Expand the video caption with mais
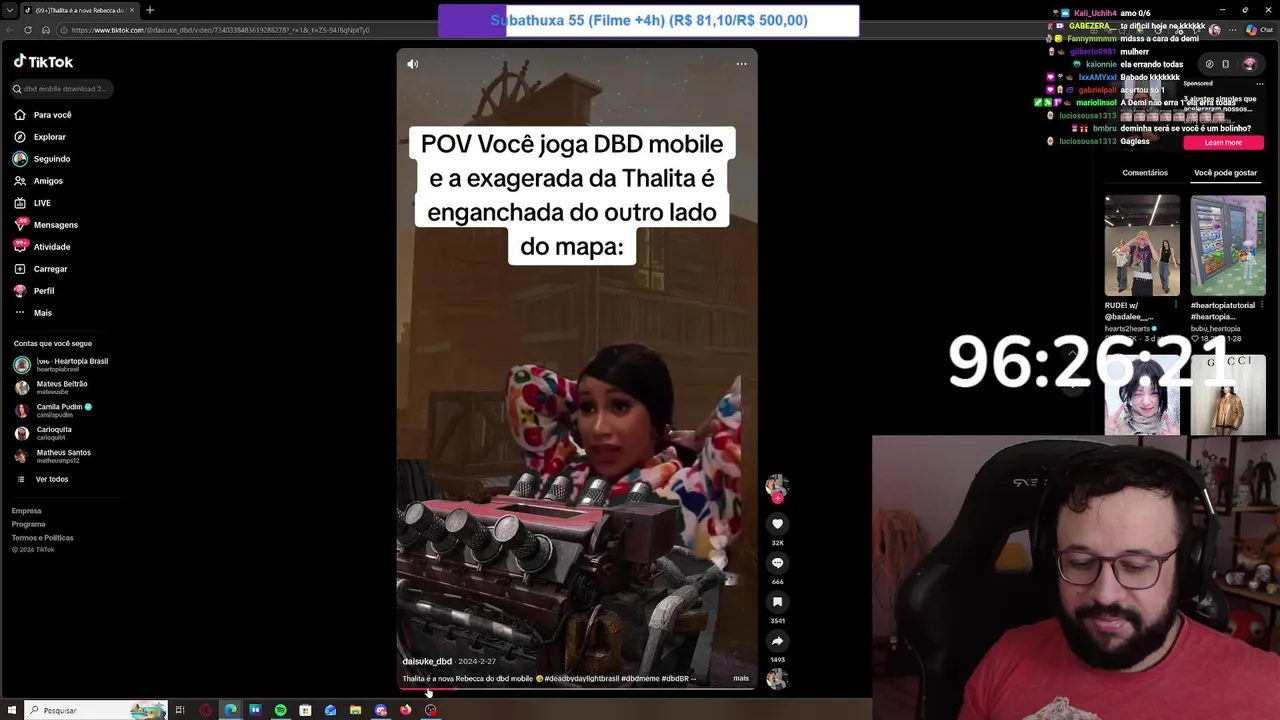This screenshot has height=720, width=1280. tap(741, 678)
